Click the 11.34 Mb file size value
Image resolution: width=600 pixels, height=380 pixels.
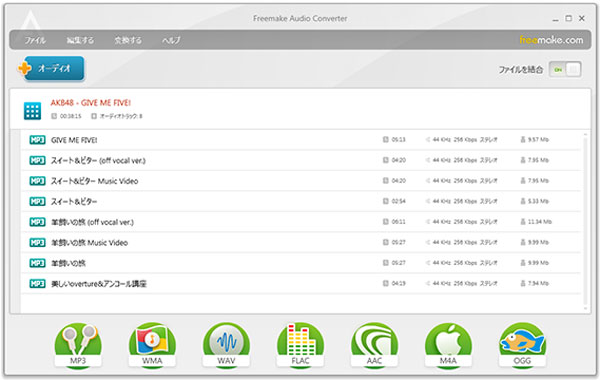point(540,222)
